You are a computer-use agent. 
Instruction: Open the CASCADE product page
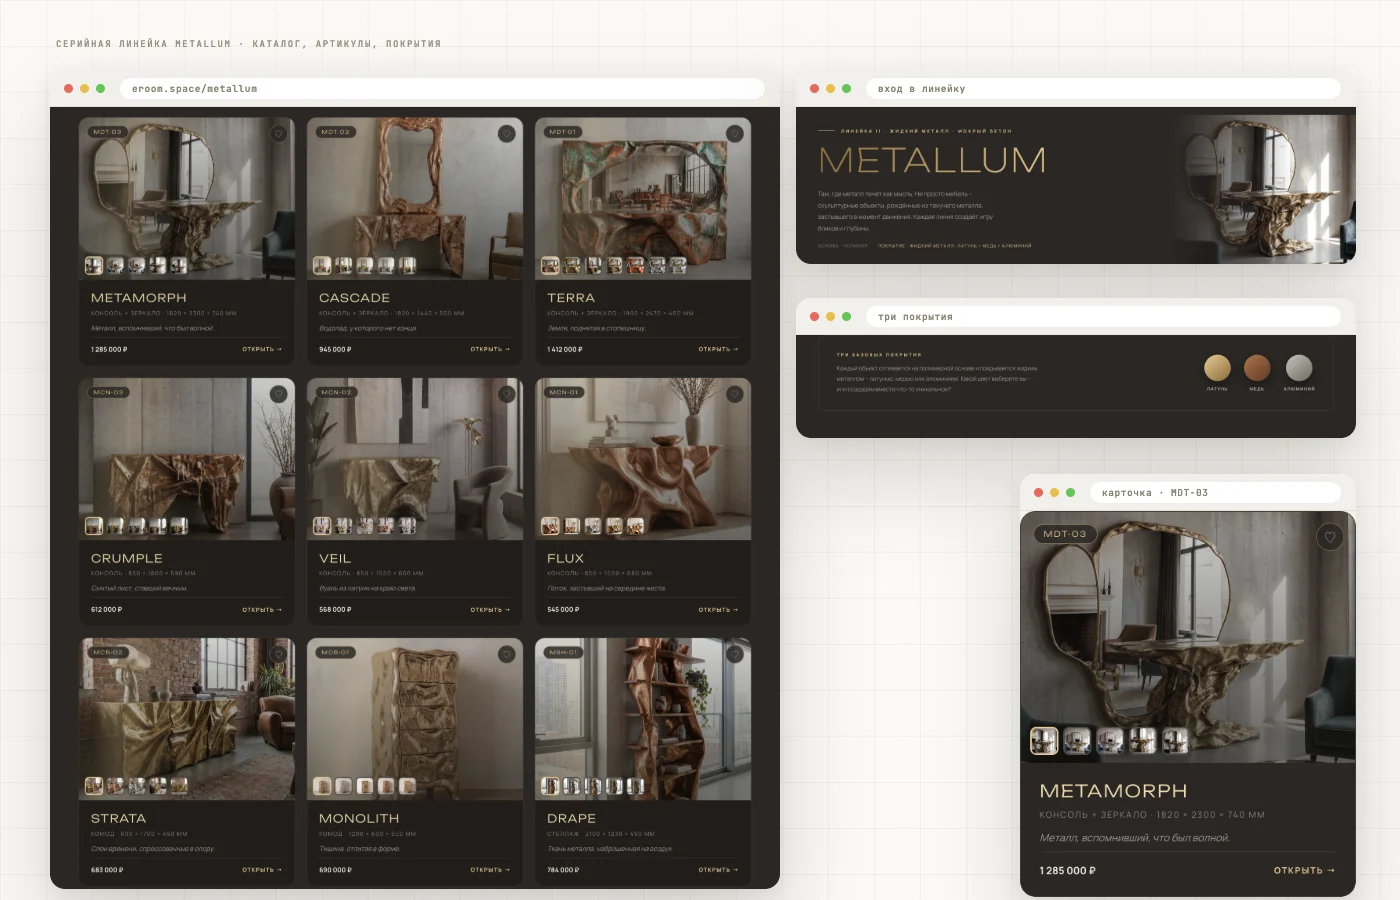pos(490,349)
